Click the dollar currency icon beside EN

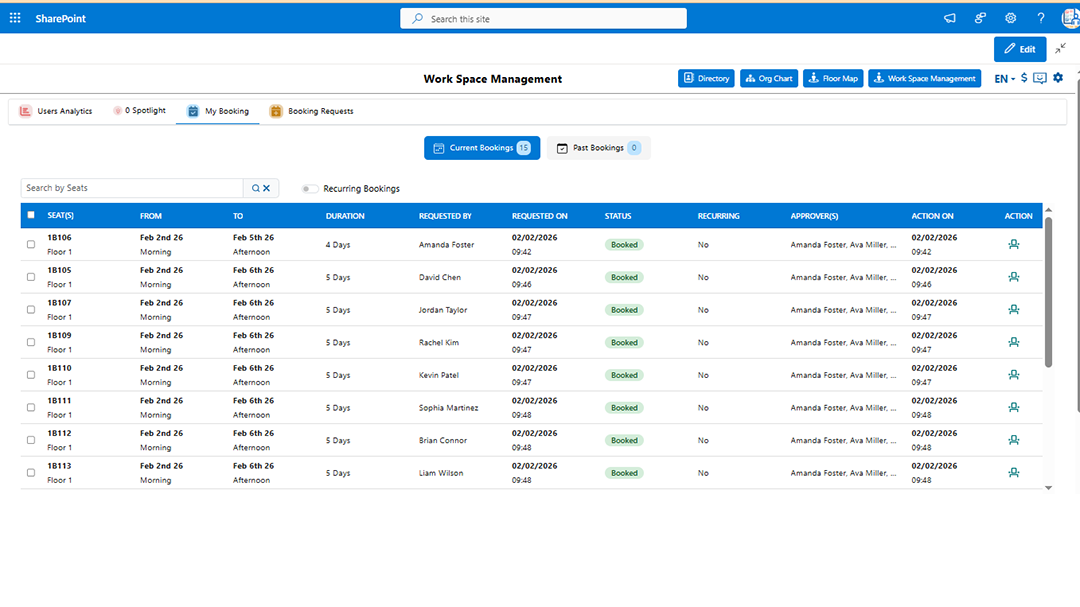pos(1023,77)
